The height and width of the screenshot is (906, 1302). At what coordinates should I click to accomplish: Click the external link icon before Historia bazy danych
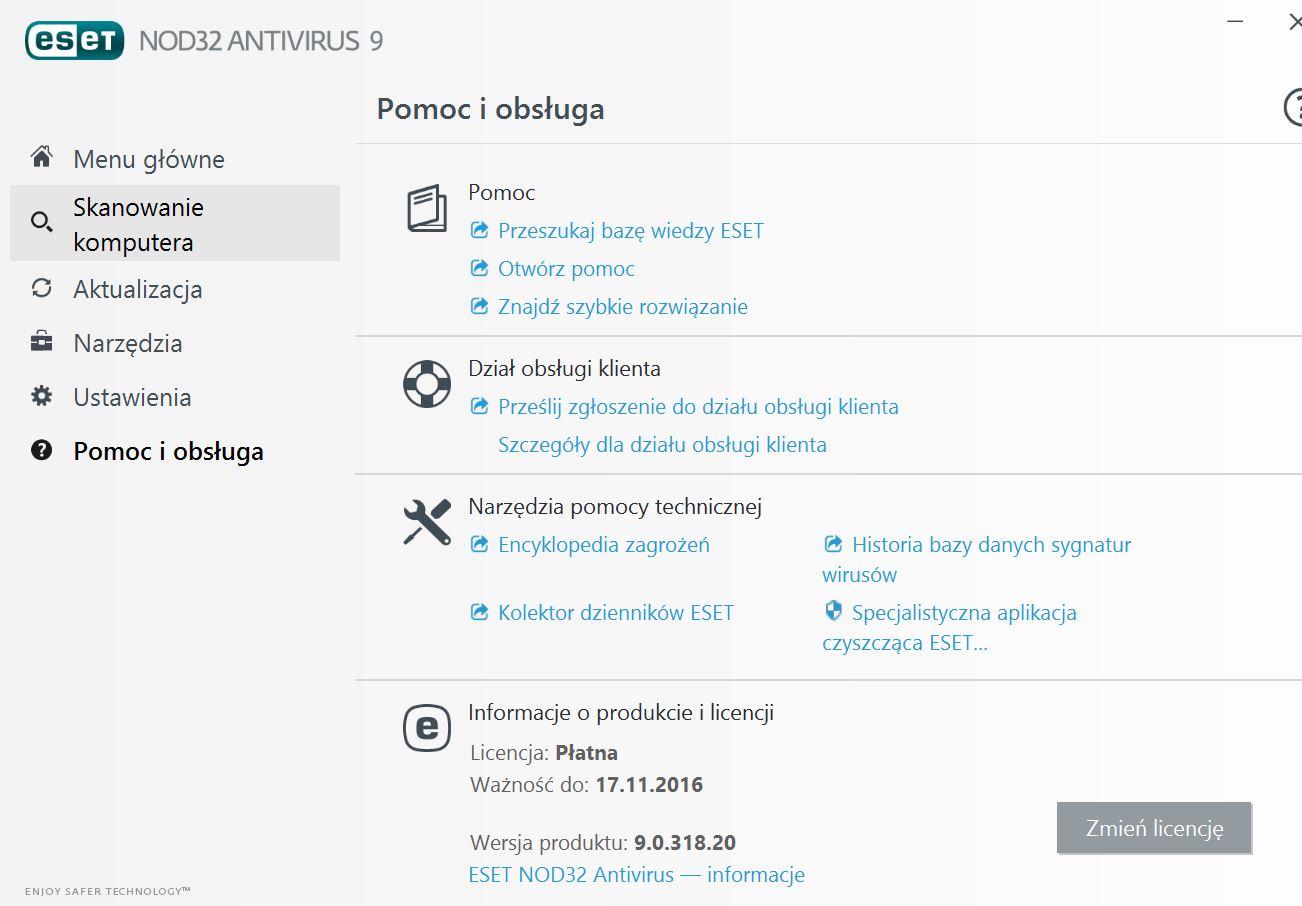coord(833,545)
